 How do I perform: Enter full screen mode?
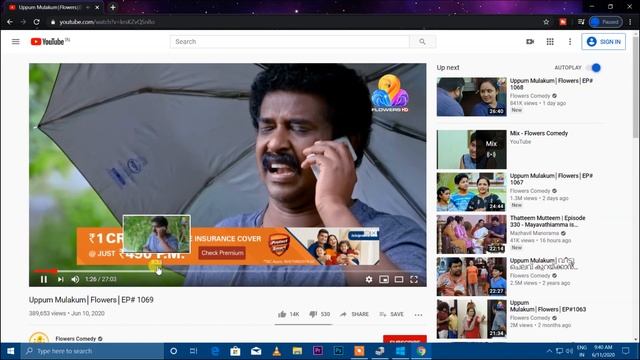(413, 279)
